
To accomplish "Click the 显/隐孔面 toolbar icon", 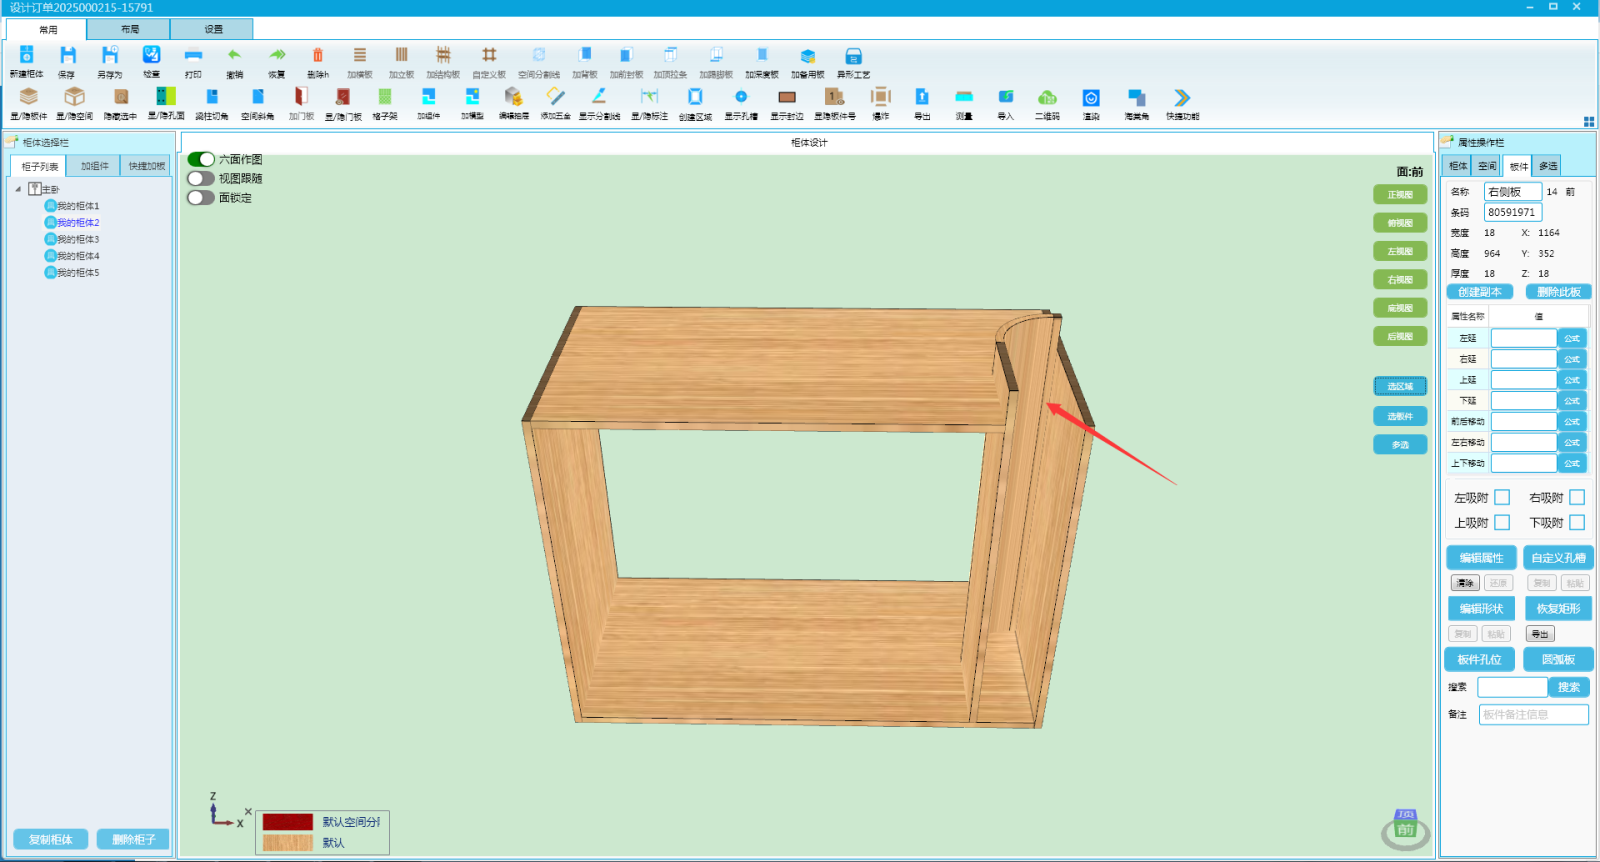I will click(x=166, y=97).
